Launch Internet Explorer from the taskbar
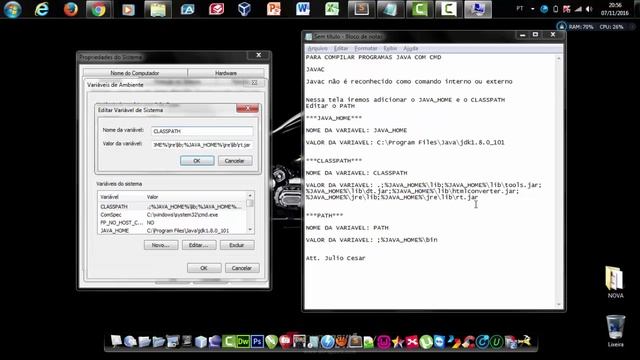 click(42, 9)
